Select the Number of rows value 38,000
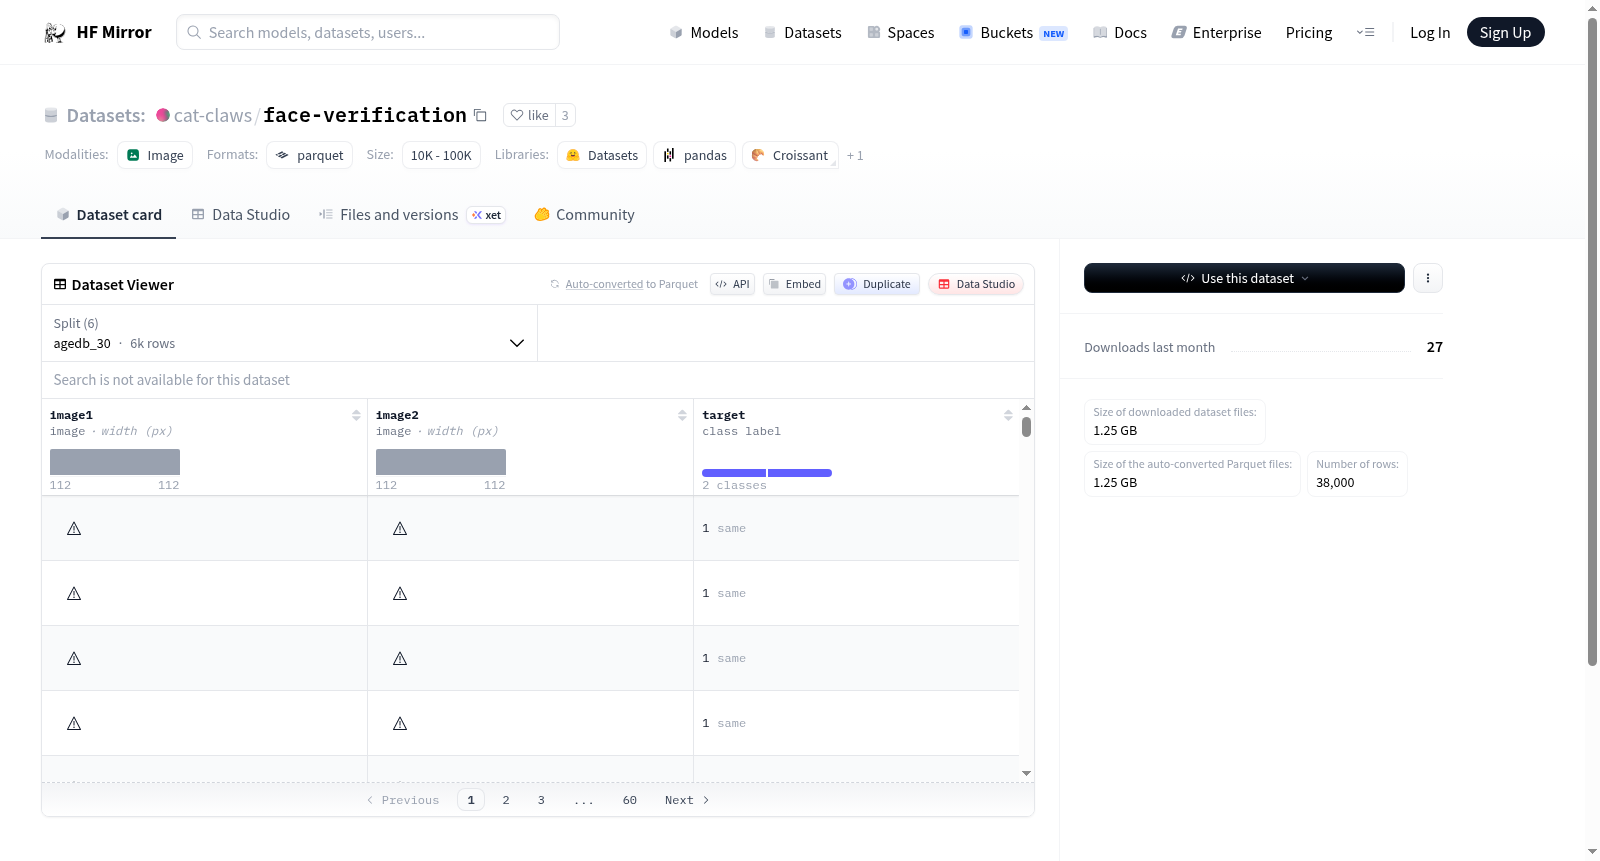 click(1335, 482)
